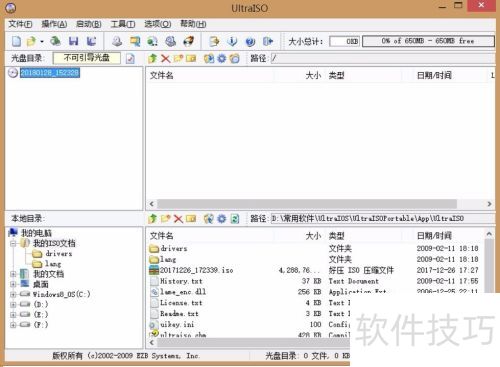
Task: Click the local 路径 path field
Action: pyautogui.click(x=383, y=219)
